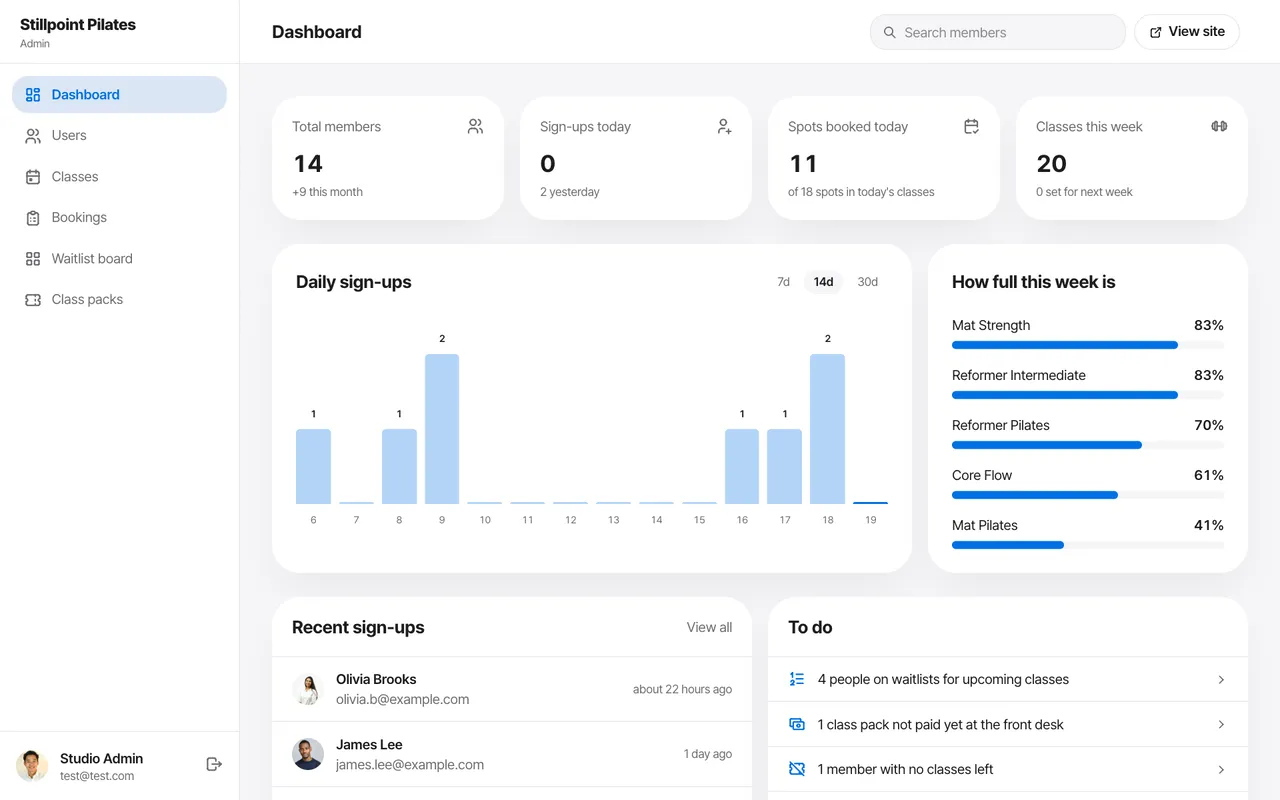
Task: Click the logout icon beside Studio Admin
Action: point(213,764)
